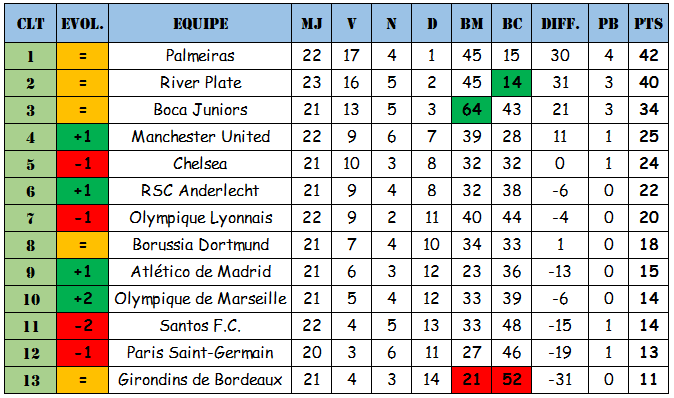Click Manchester United's +1 evolution cell

[82, 137]
